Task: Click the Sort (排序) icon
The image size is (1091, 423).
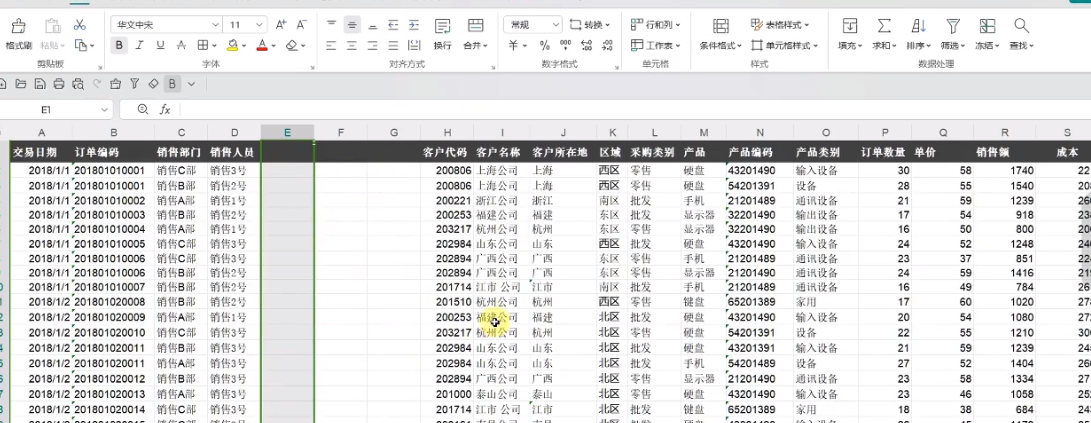Action: tap(918, 25)
